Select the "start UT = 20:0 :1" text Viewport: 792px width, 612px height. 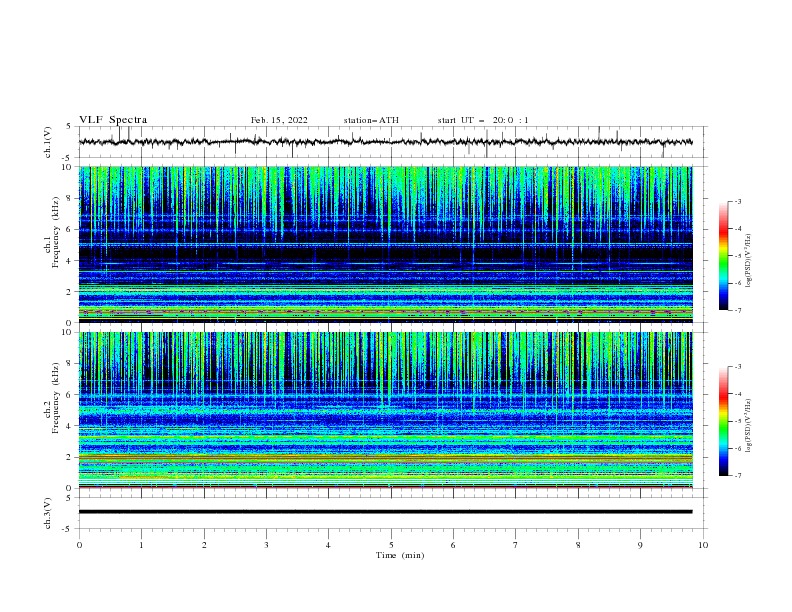[x=483, y=120]
